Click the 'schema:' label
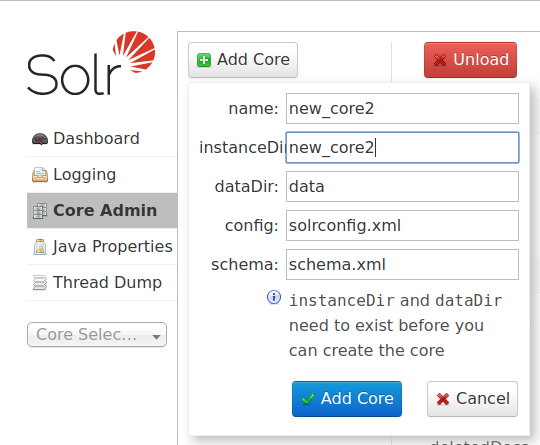 pos(245,265)
